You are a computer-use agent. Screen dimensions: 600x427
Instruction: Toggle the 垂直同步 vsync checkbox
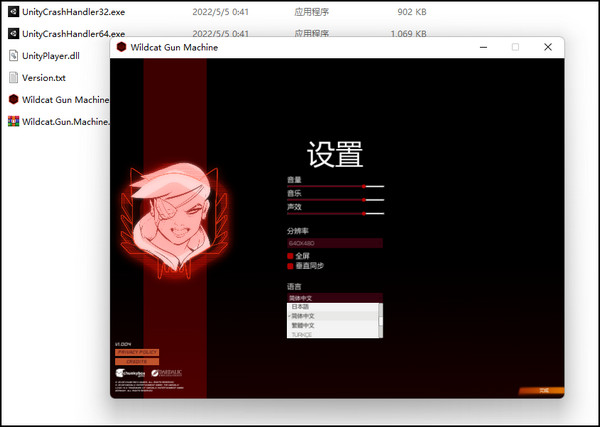(x=290, y=266)
